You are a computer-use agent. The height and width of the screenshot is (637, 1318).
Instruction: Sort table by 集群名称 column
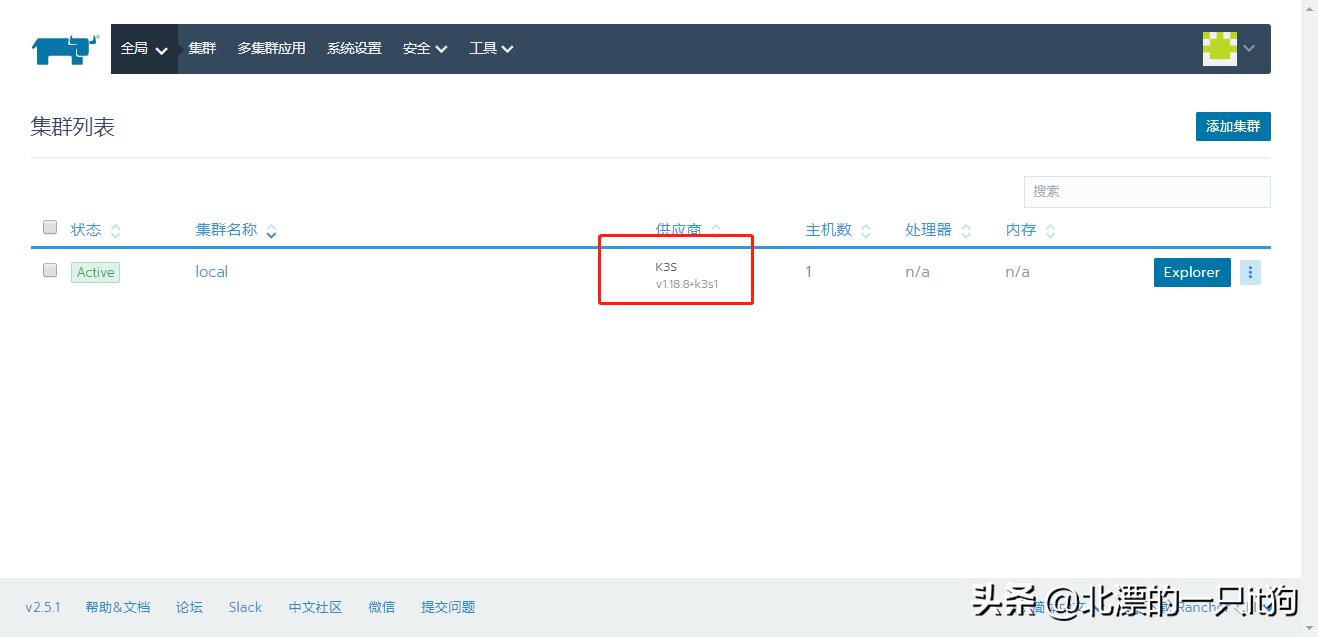click(236, 230)
